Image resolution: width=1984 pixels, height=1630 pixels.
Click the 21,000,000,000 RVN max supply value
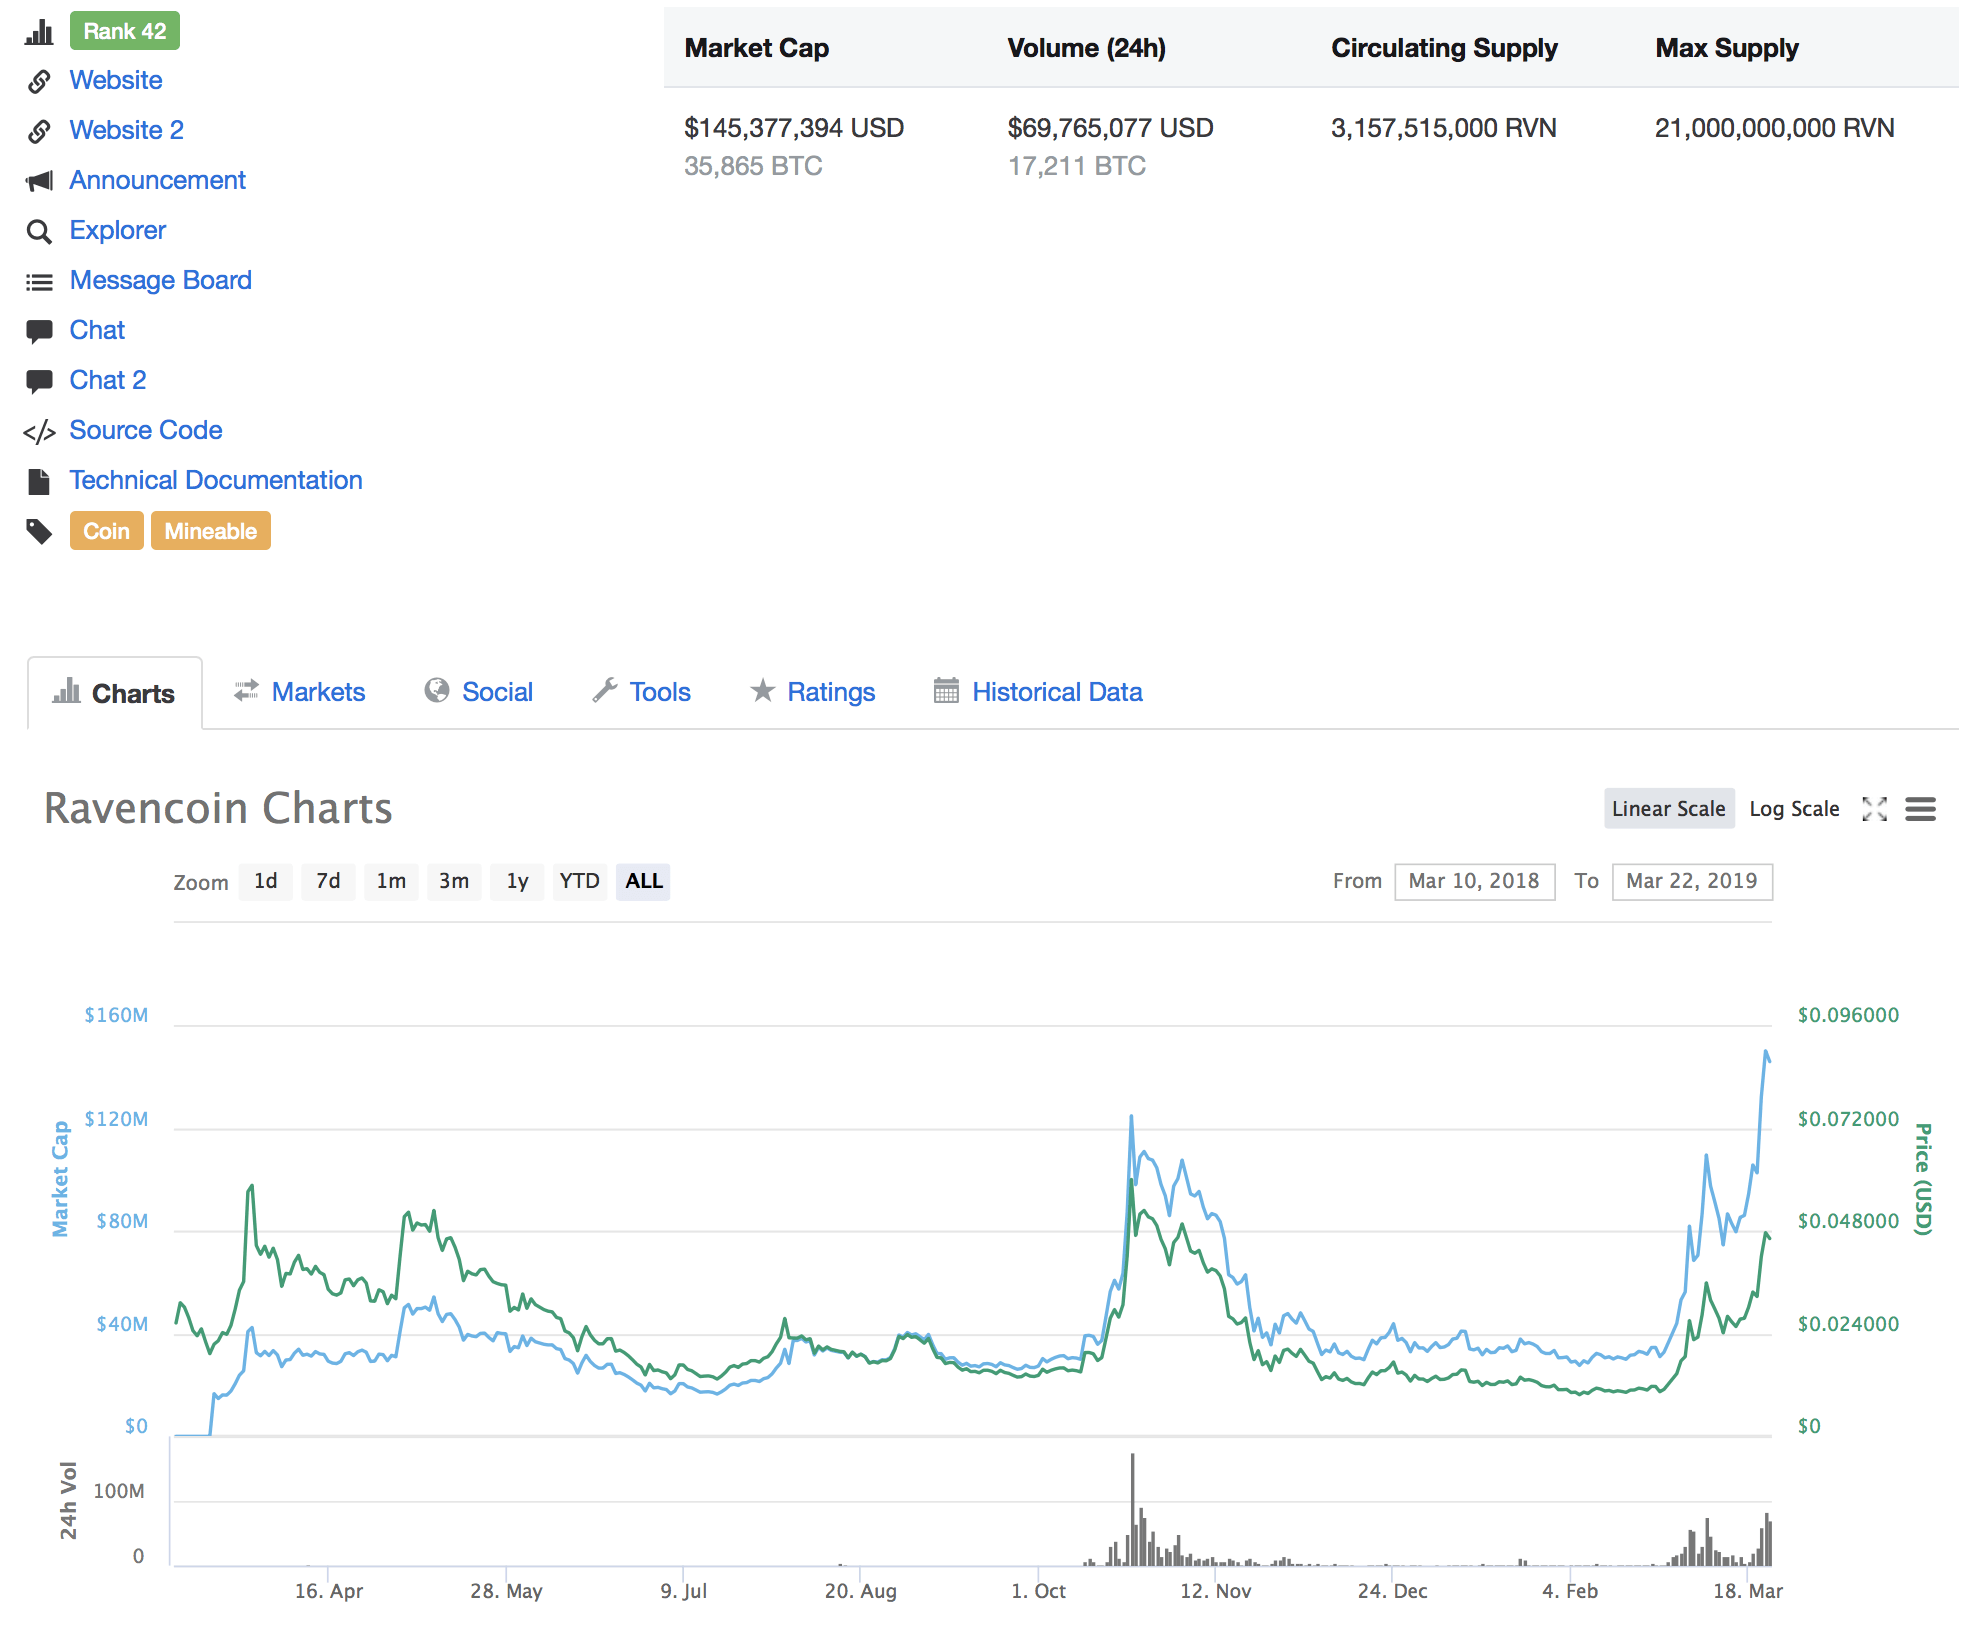click(1775, 128)
